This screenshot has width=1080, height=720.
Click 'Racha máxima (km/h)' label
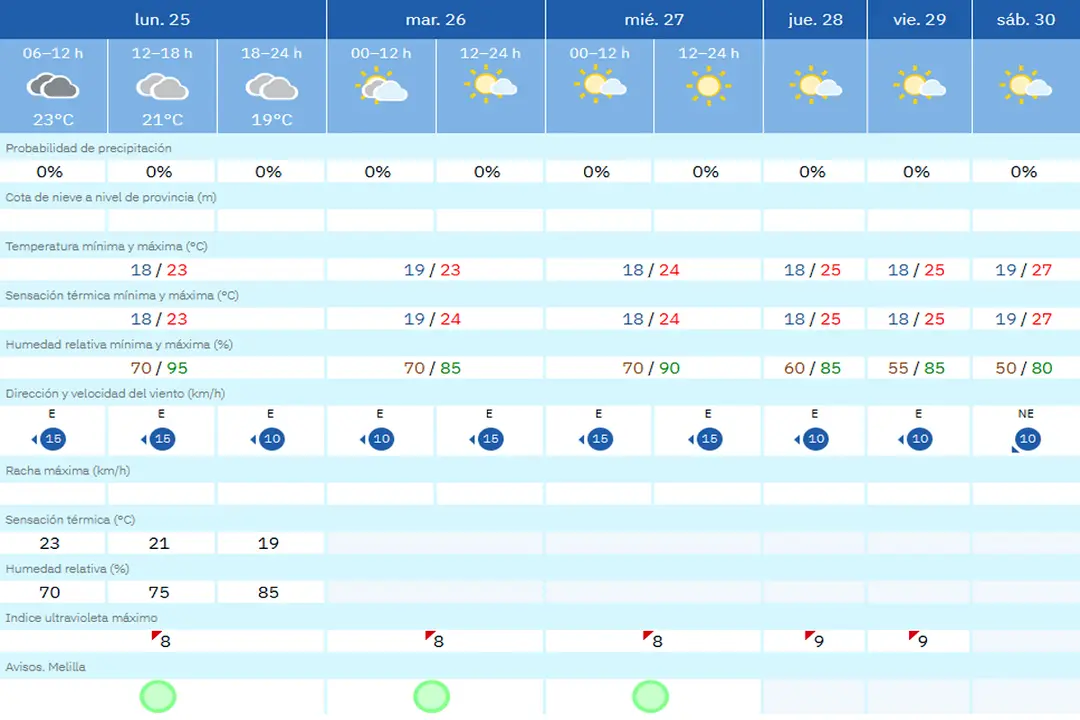pos(68,471)
